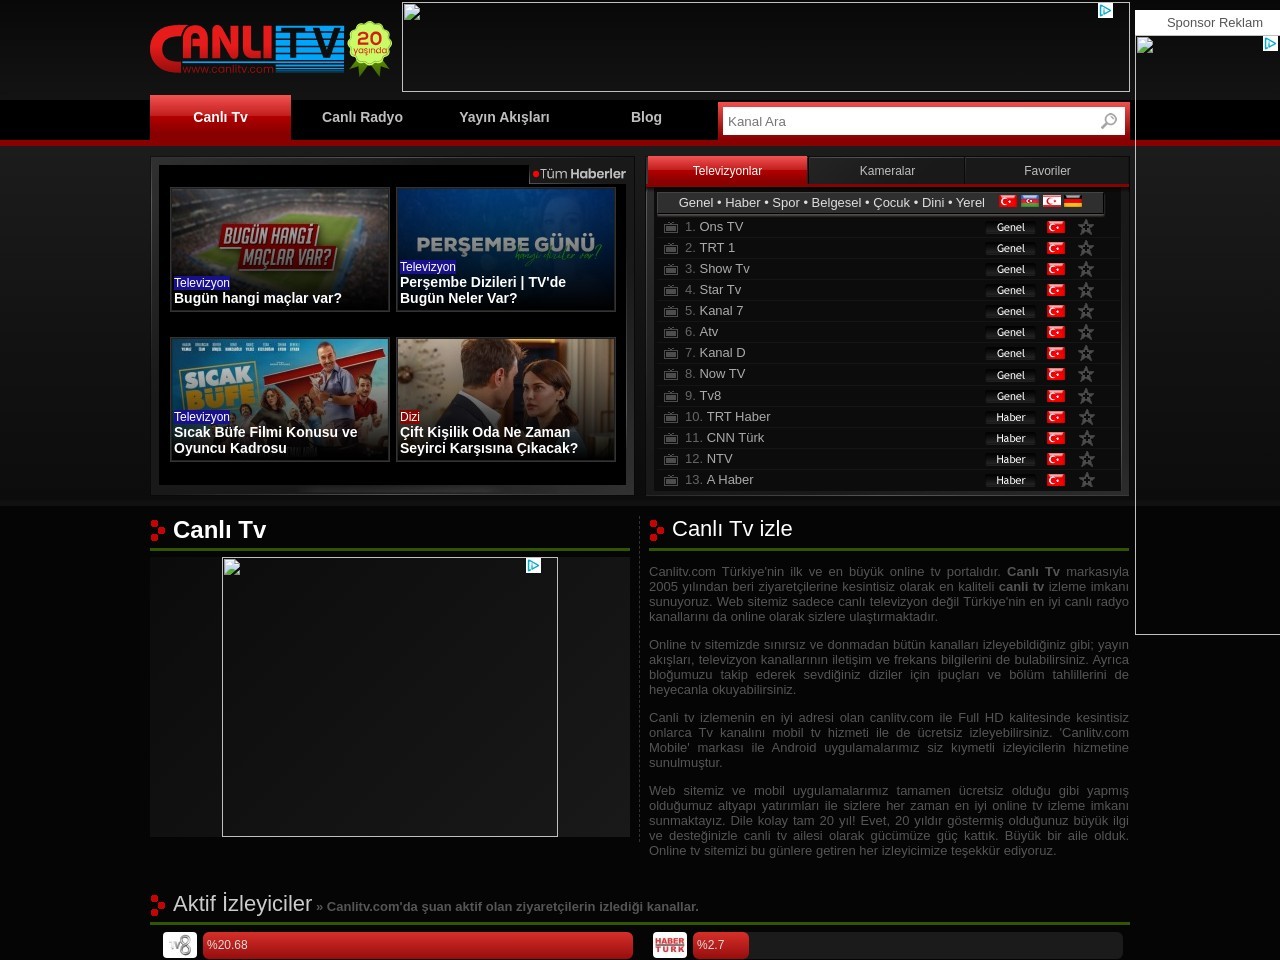Click the TV icon beside TRT Haber

point(671,418)
